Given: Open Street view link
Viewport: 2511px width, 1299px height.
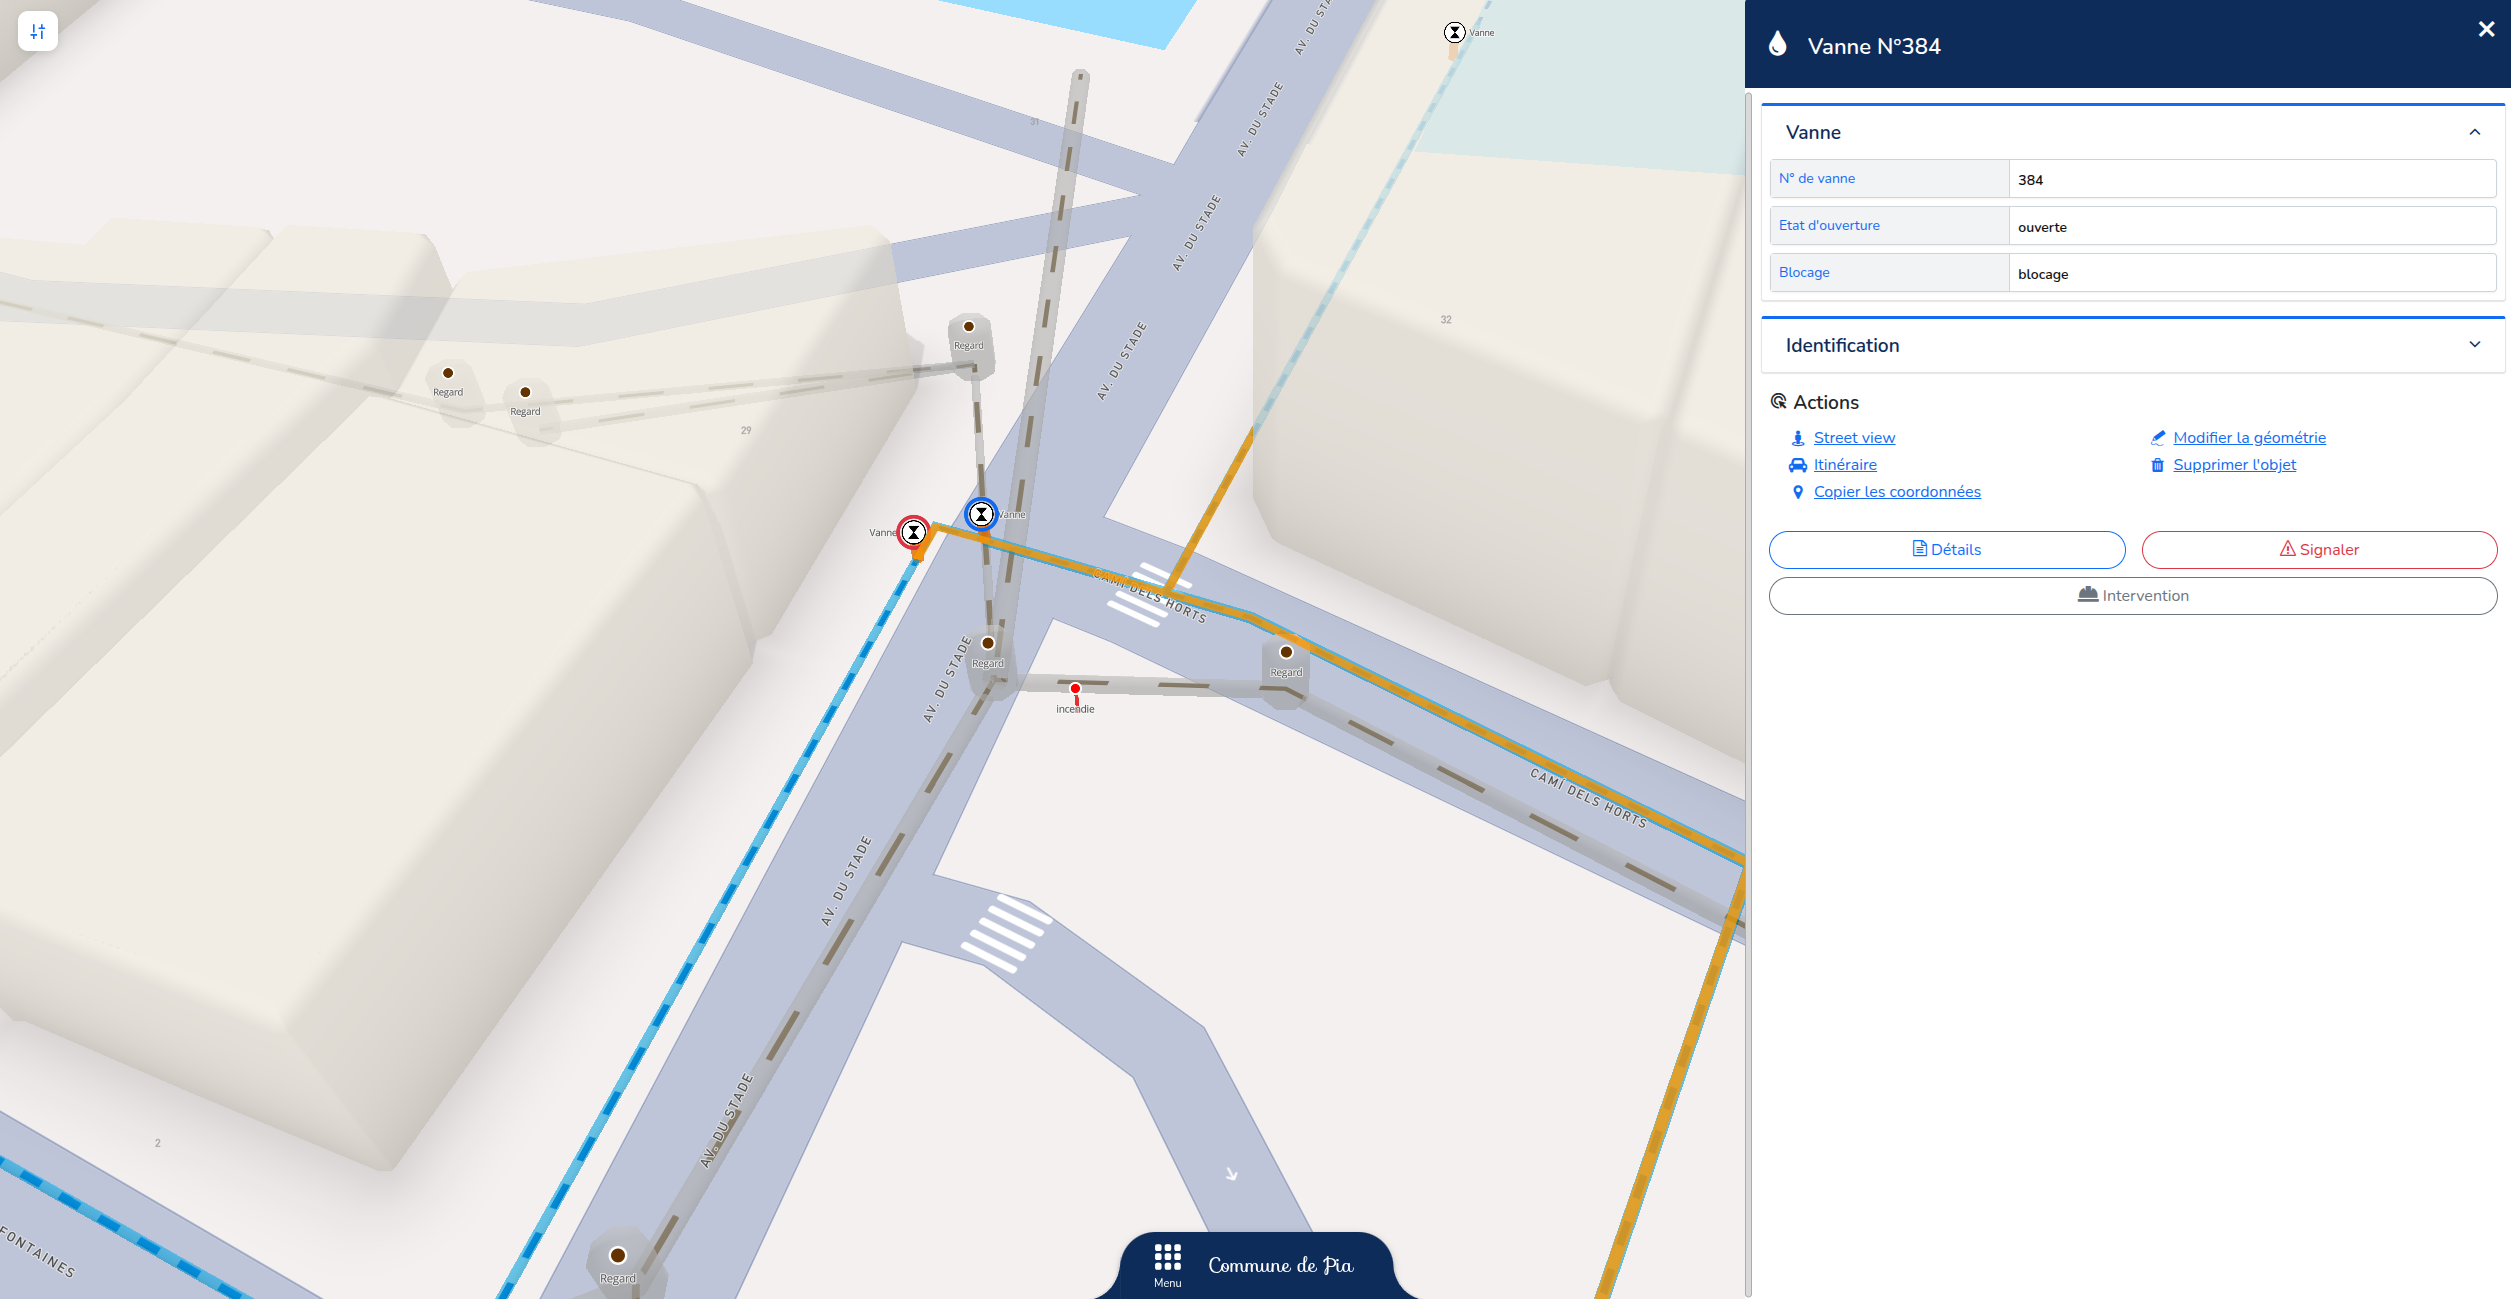Looking at the screenshot, I should pos(1854,438).
